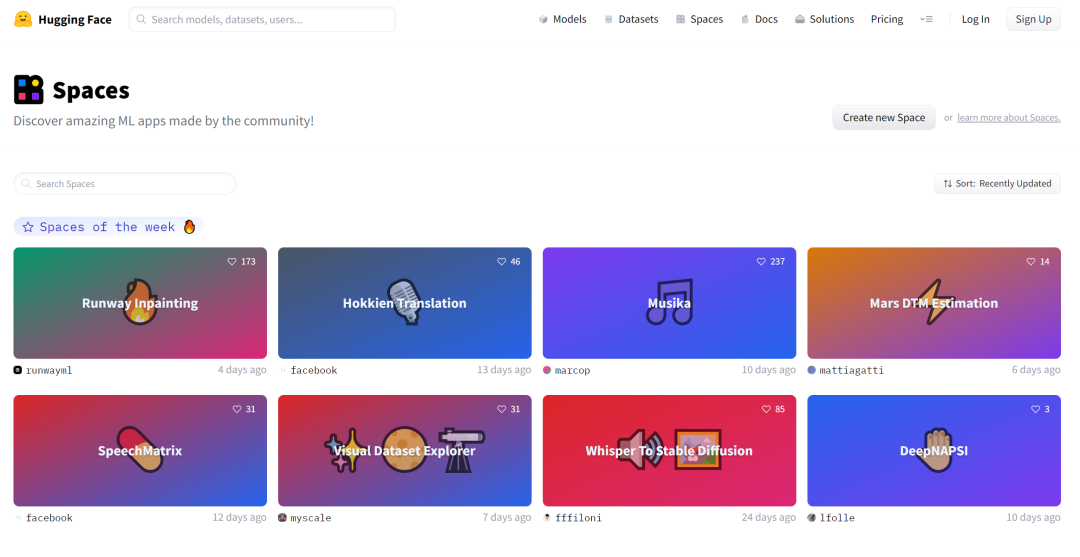Expand the more options menu beside Pricing

pos(926,19)
